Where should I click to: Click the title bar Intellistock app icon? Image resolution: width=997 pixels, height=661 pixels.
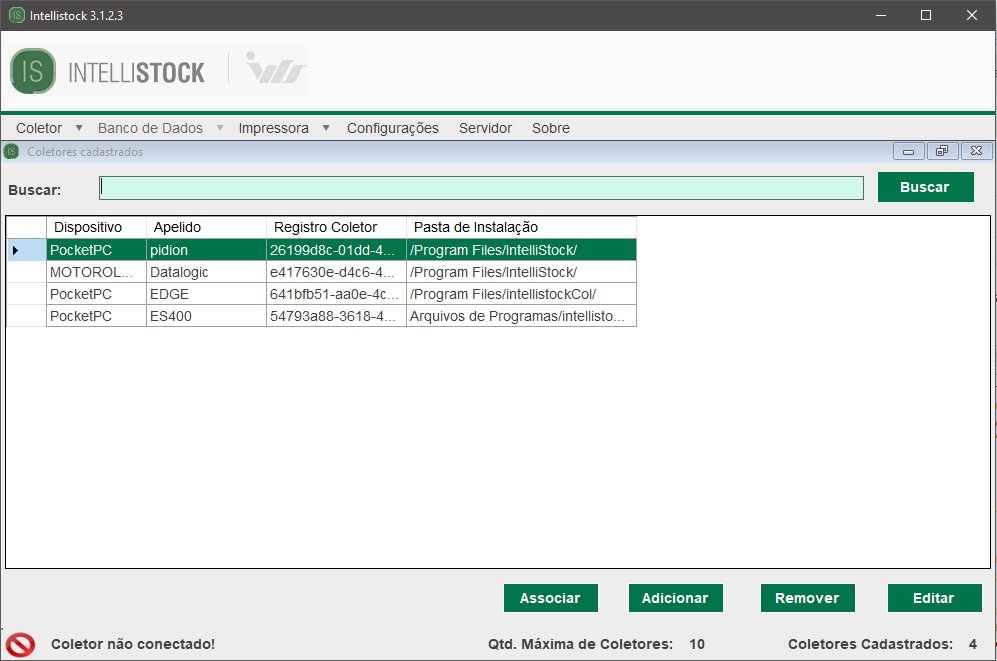click(x=16, y=16)
